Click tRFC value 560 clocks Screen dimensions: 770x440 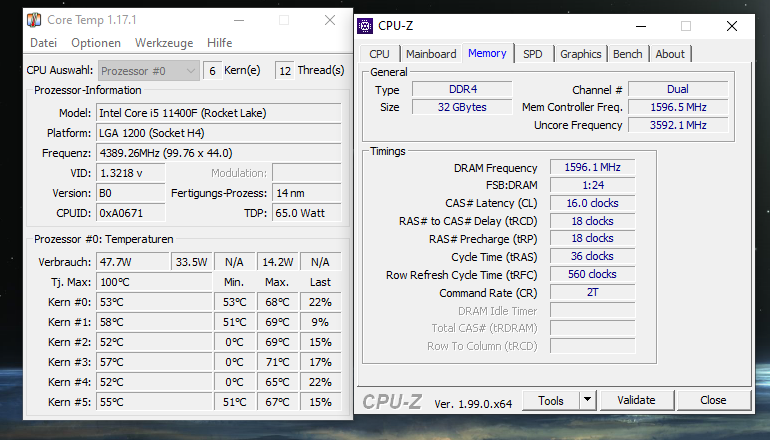pos(592,275)
